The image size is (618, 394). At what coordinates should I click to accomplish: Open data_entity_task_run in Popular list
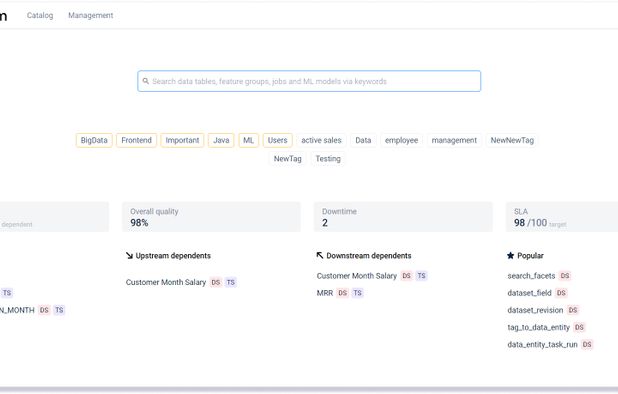pyautogui.click(x=542, y=345)
